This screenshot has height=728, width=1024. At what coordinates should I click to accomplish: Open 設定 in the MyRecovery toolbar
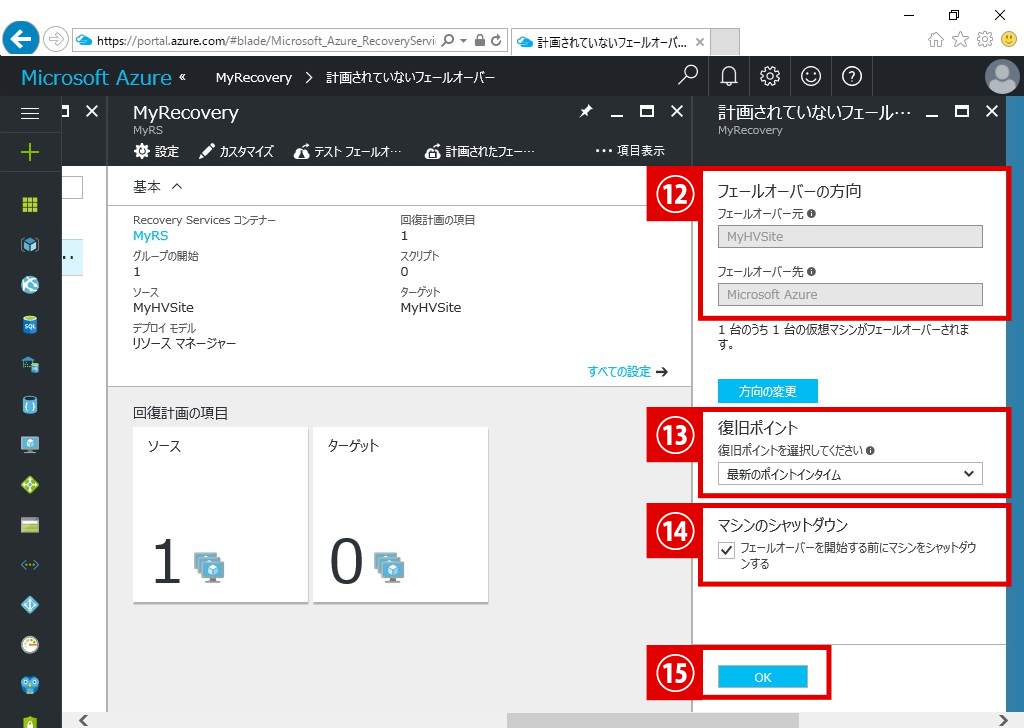[156, 151]
